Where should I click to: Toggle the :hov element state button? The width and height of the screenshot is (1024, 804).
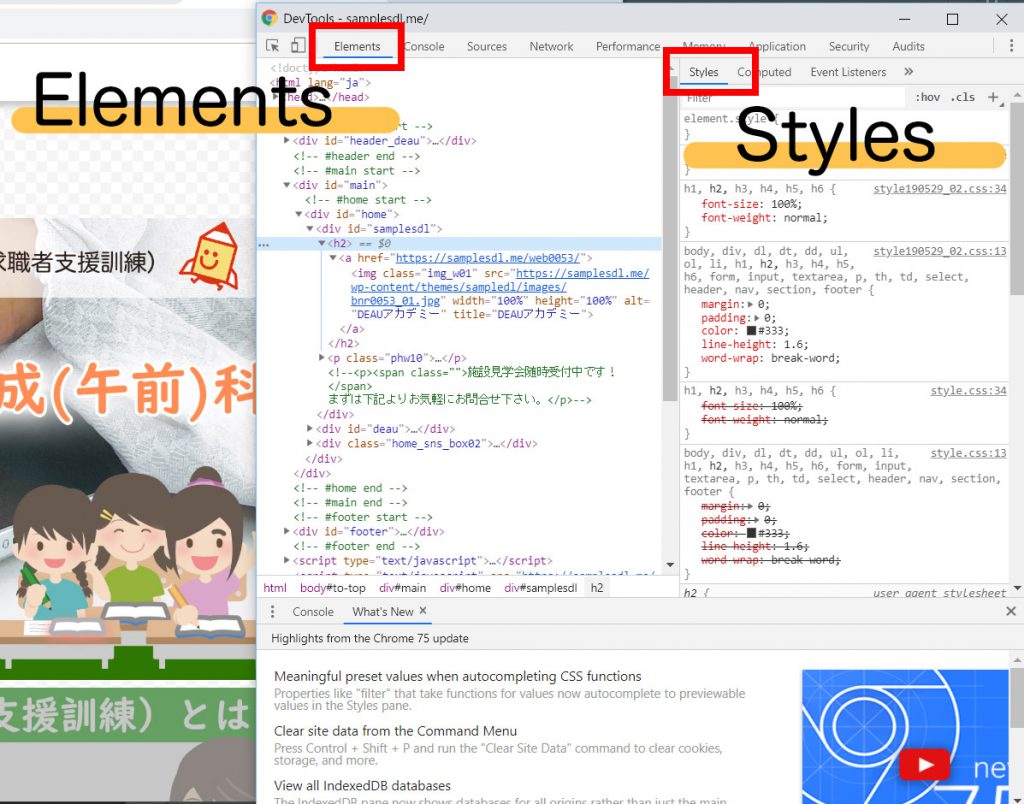tap(928, 98)
